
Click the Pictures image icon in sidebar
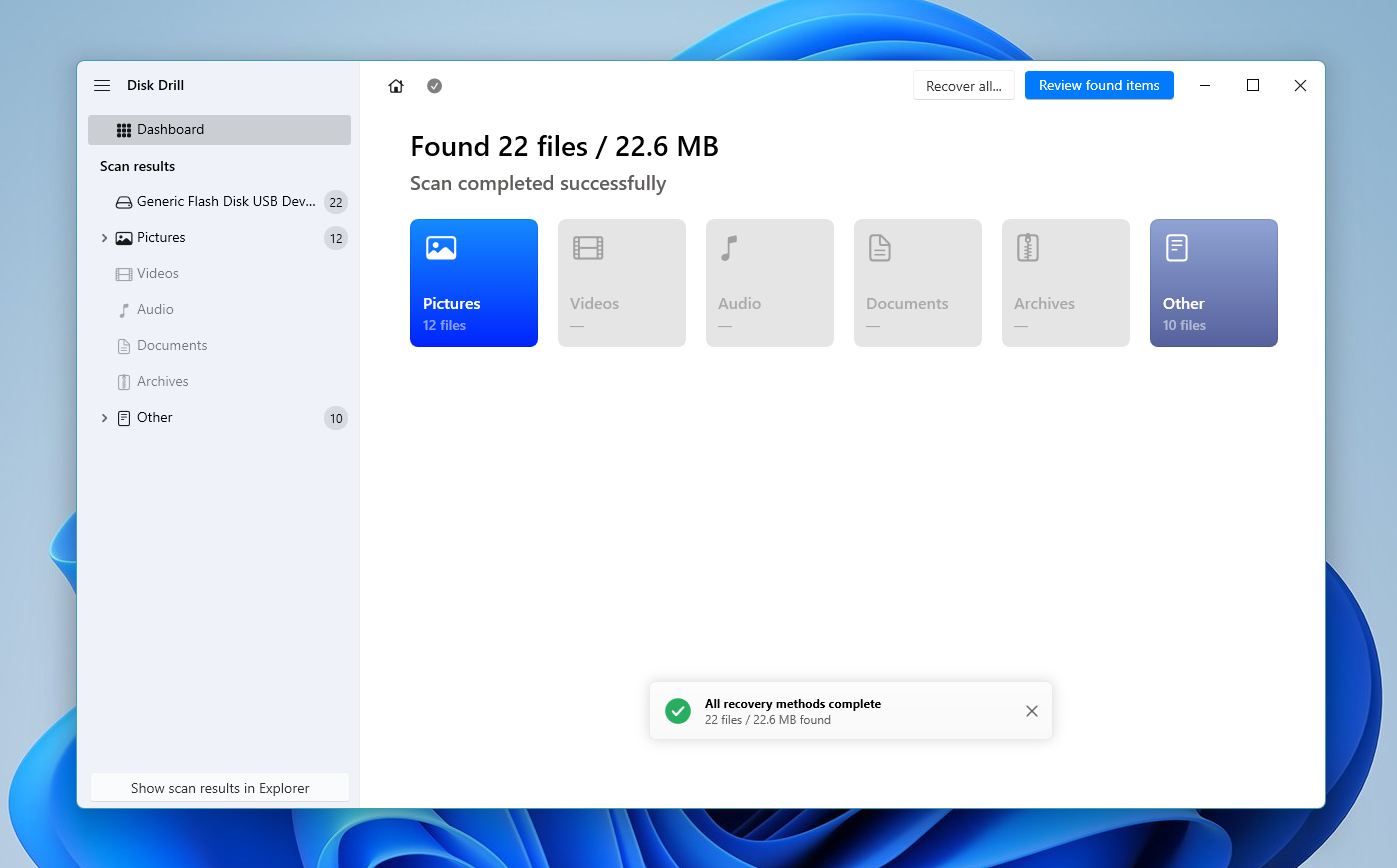click(x=124, y=238)
